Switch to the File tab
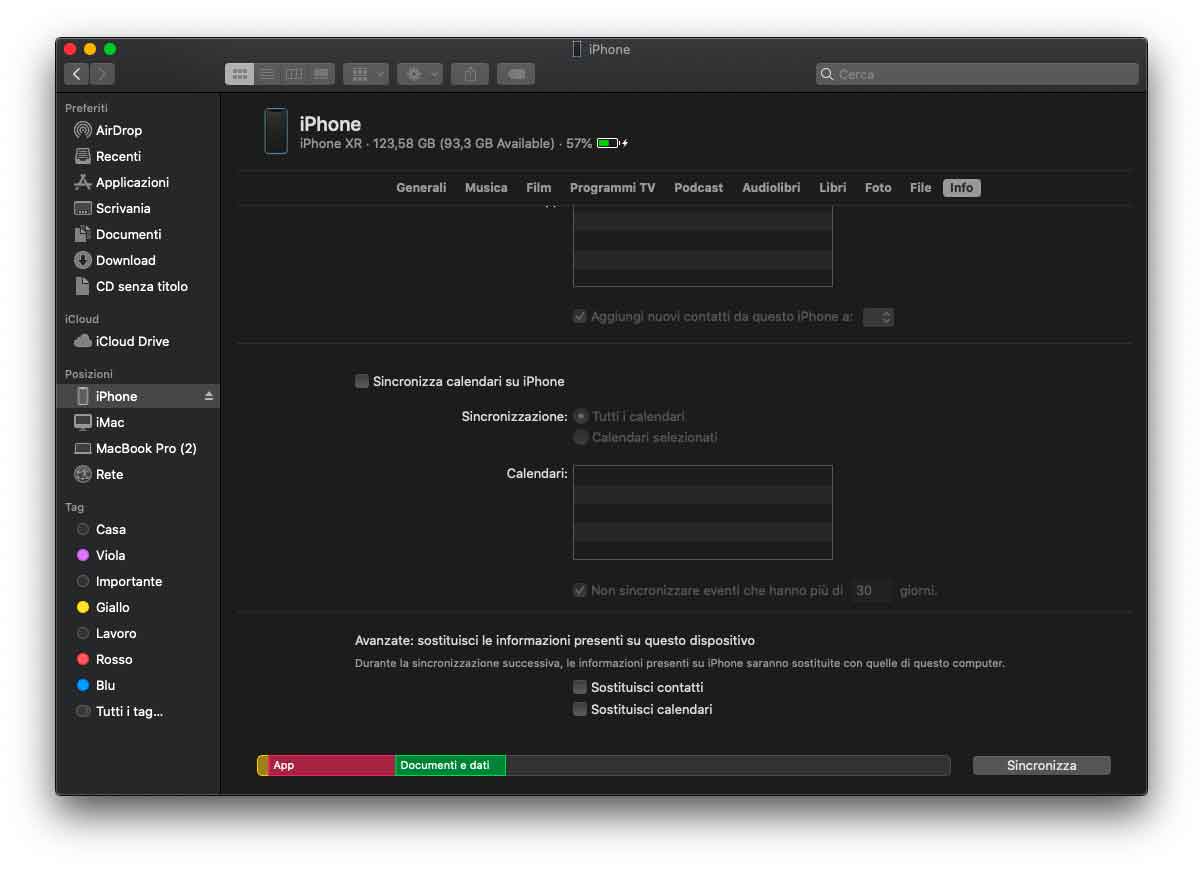This screenshot has width=1203, height=869. pyautogui.click(x=920, y=187)
